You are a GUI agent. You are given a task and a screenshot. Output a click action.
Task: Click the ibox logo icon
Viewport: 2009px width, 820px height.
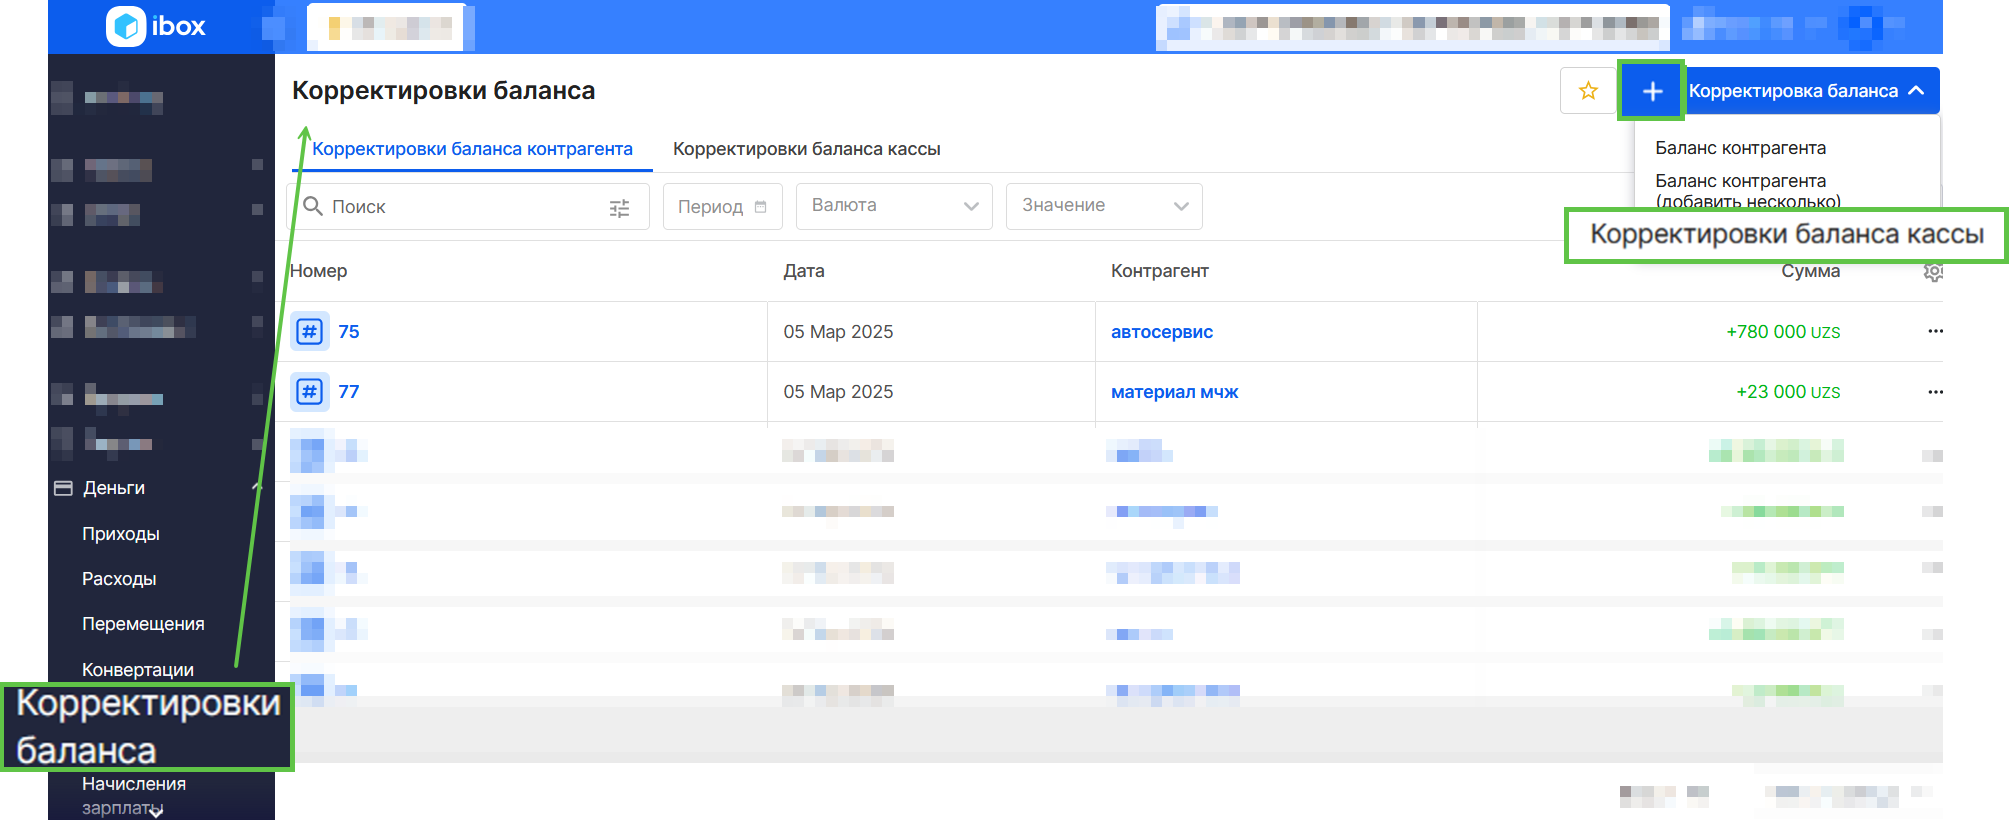tap(127, 27)
